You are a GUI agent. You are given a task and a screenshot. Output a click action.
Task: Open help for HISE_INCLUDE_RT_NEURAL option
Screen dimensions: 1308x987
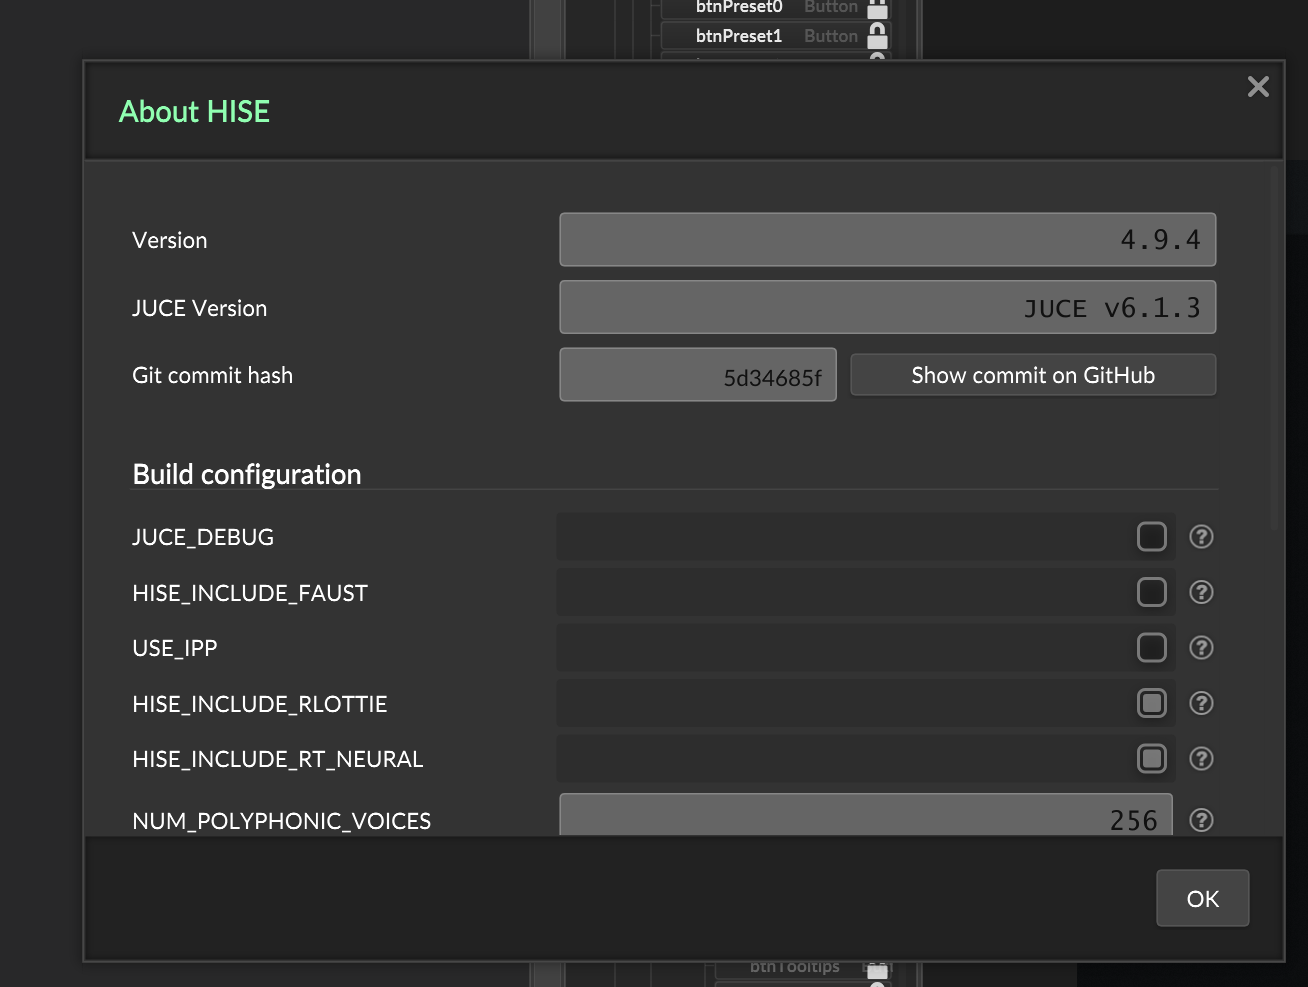pyautogui.click(x=1201, y=759)
